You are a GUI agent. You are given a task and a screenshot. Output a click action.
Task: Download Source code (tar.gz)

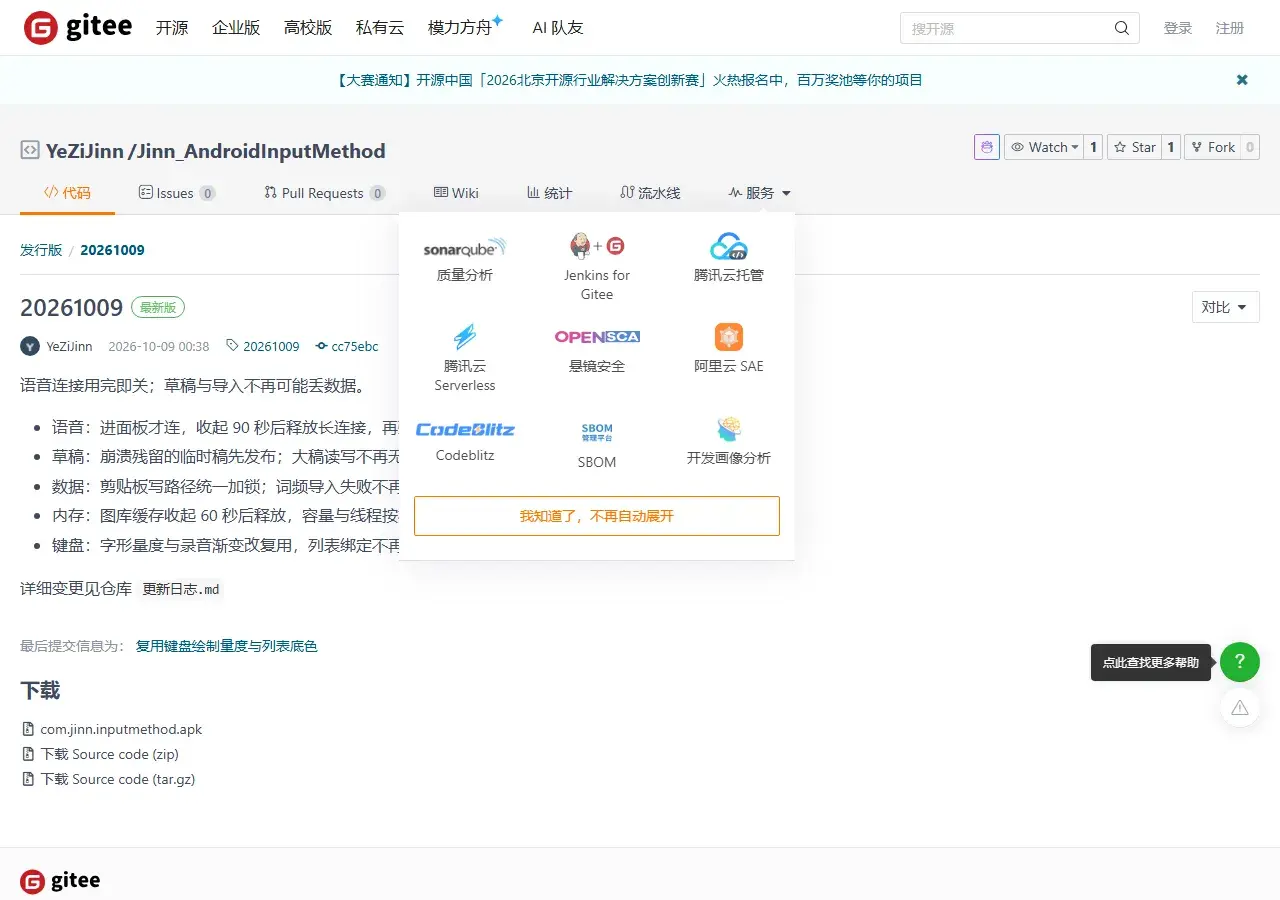point(117,779)
